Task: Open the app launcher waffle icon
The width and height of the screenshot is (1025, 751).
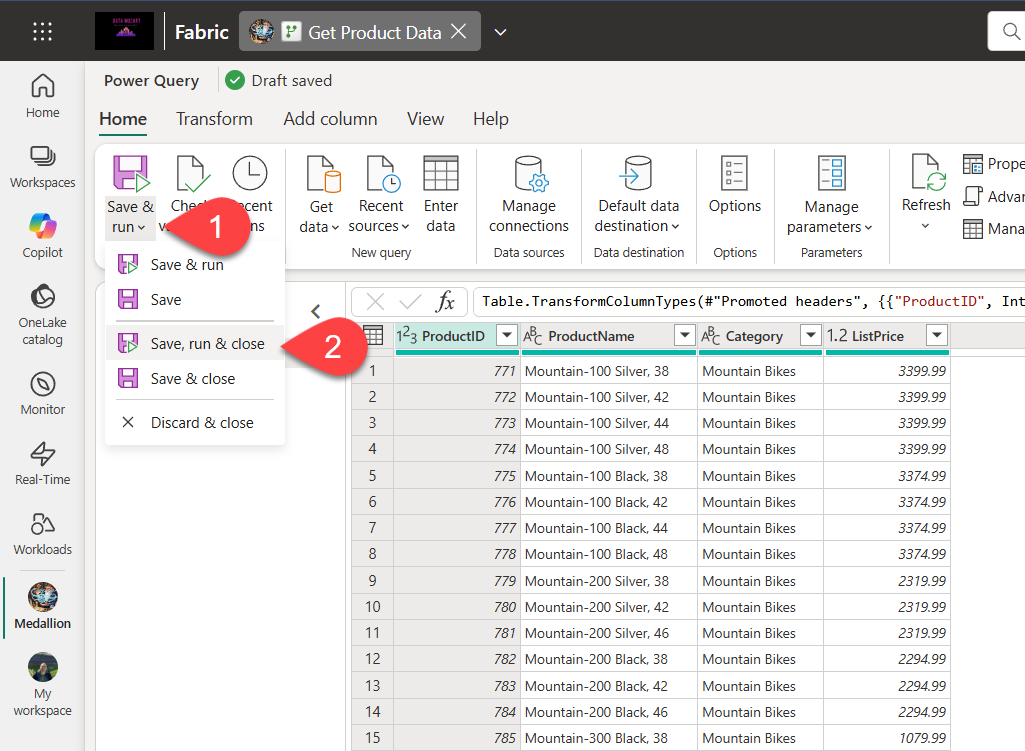Action: (x=42, y=31)
